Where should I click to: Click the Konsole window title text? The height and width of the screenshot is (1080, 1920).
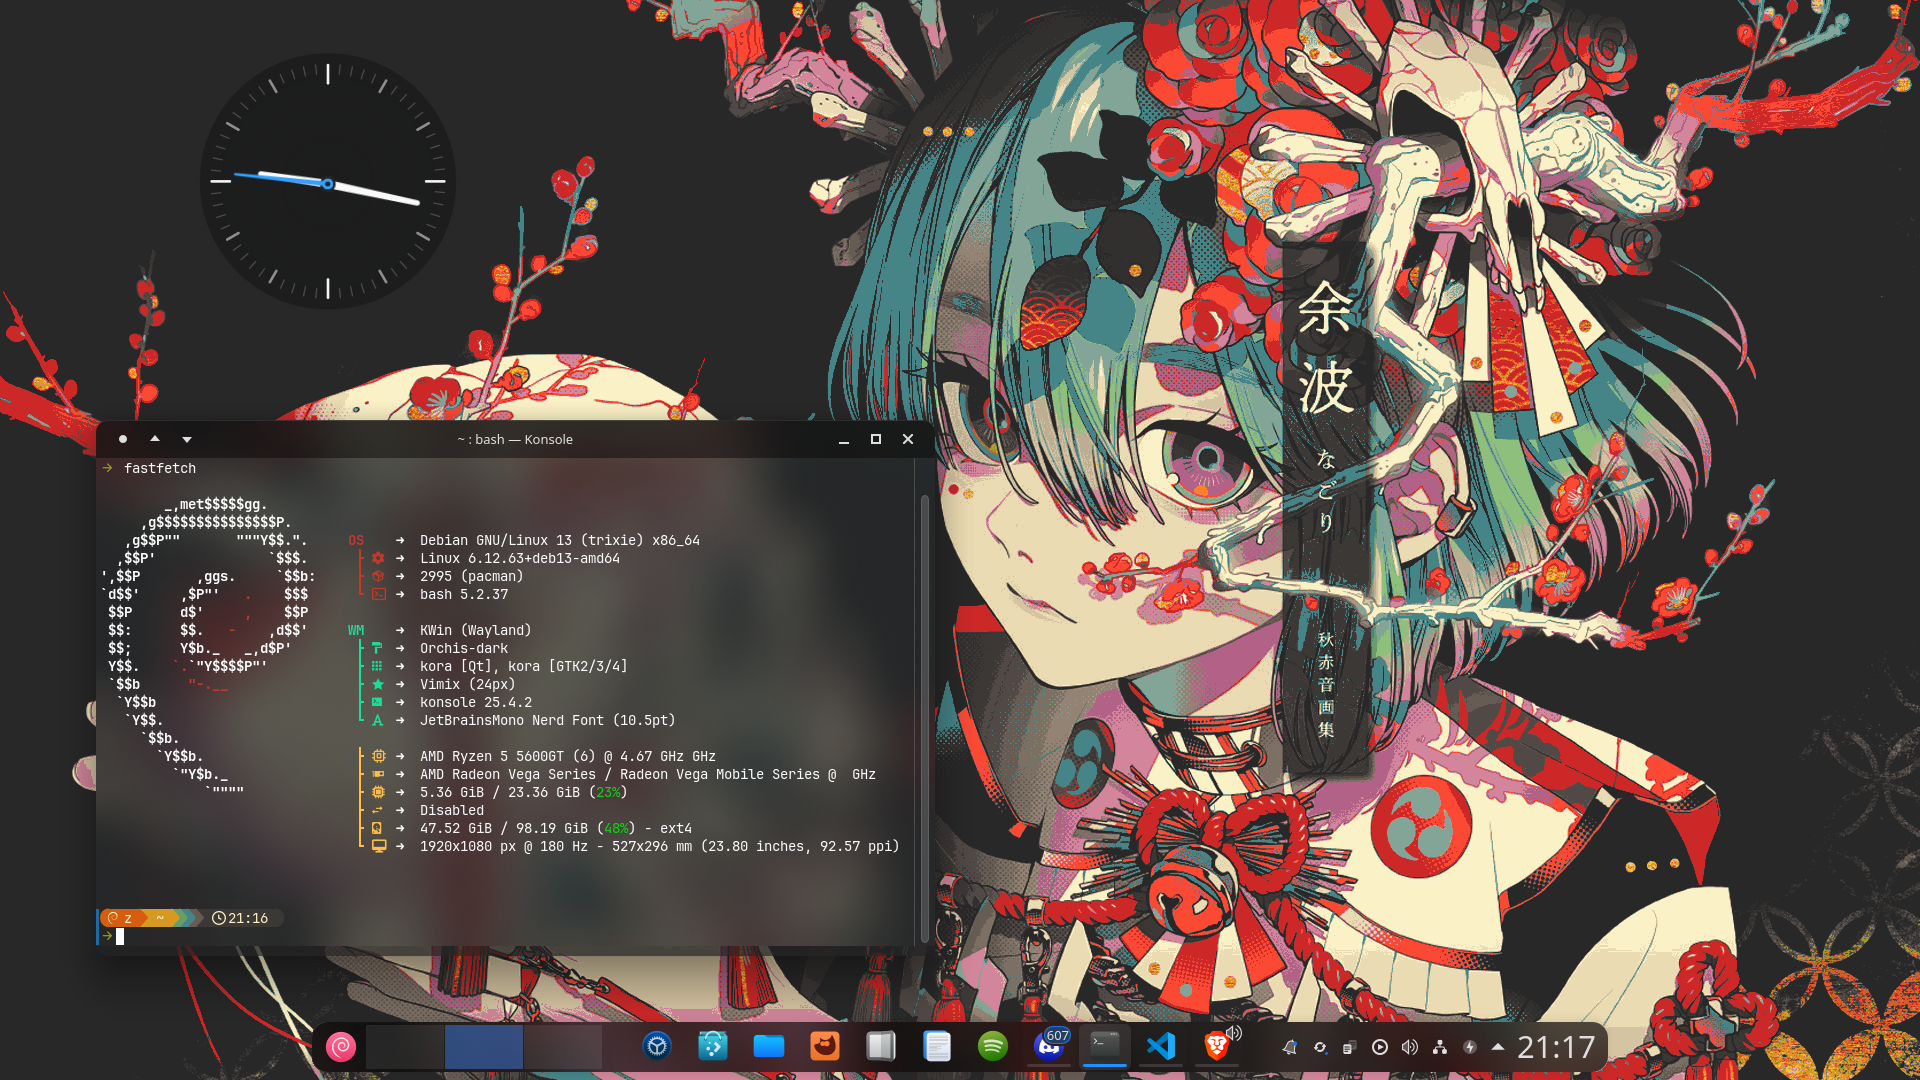tap(515, 439)
